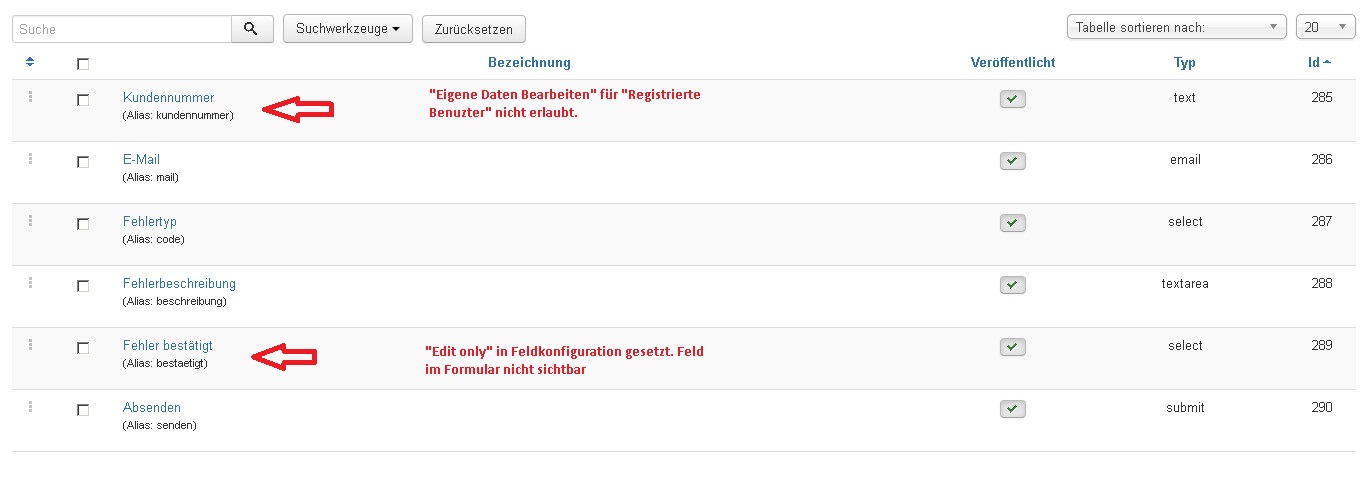Open the Fehlerbeschreibung field link
The height and width of the screenshot is (481, 1370).
179,283
